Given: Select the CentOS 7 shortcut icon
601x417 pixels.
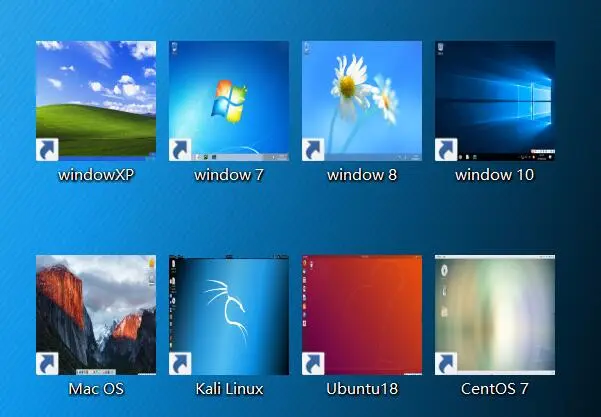Looking at the screenshot, I should [x=495, y=315].
